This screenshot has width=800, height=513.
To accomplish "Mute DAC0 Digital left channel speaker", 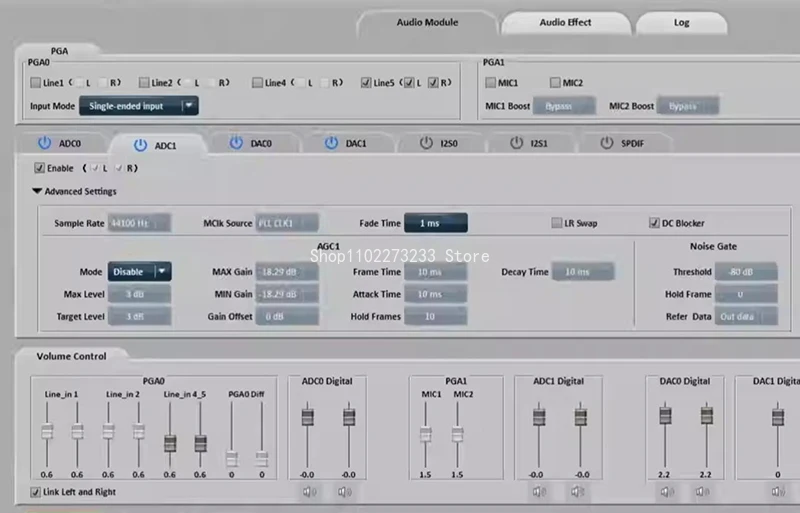I will point(666,492).
